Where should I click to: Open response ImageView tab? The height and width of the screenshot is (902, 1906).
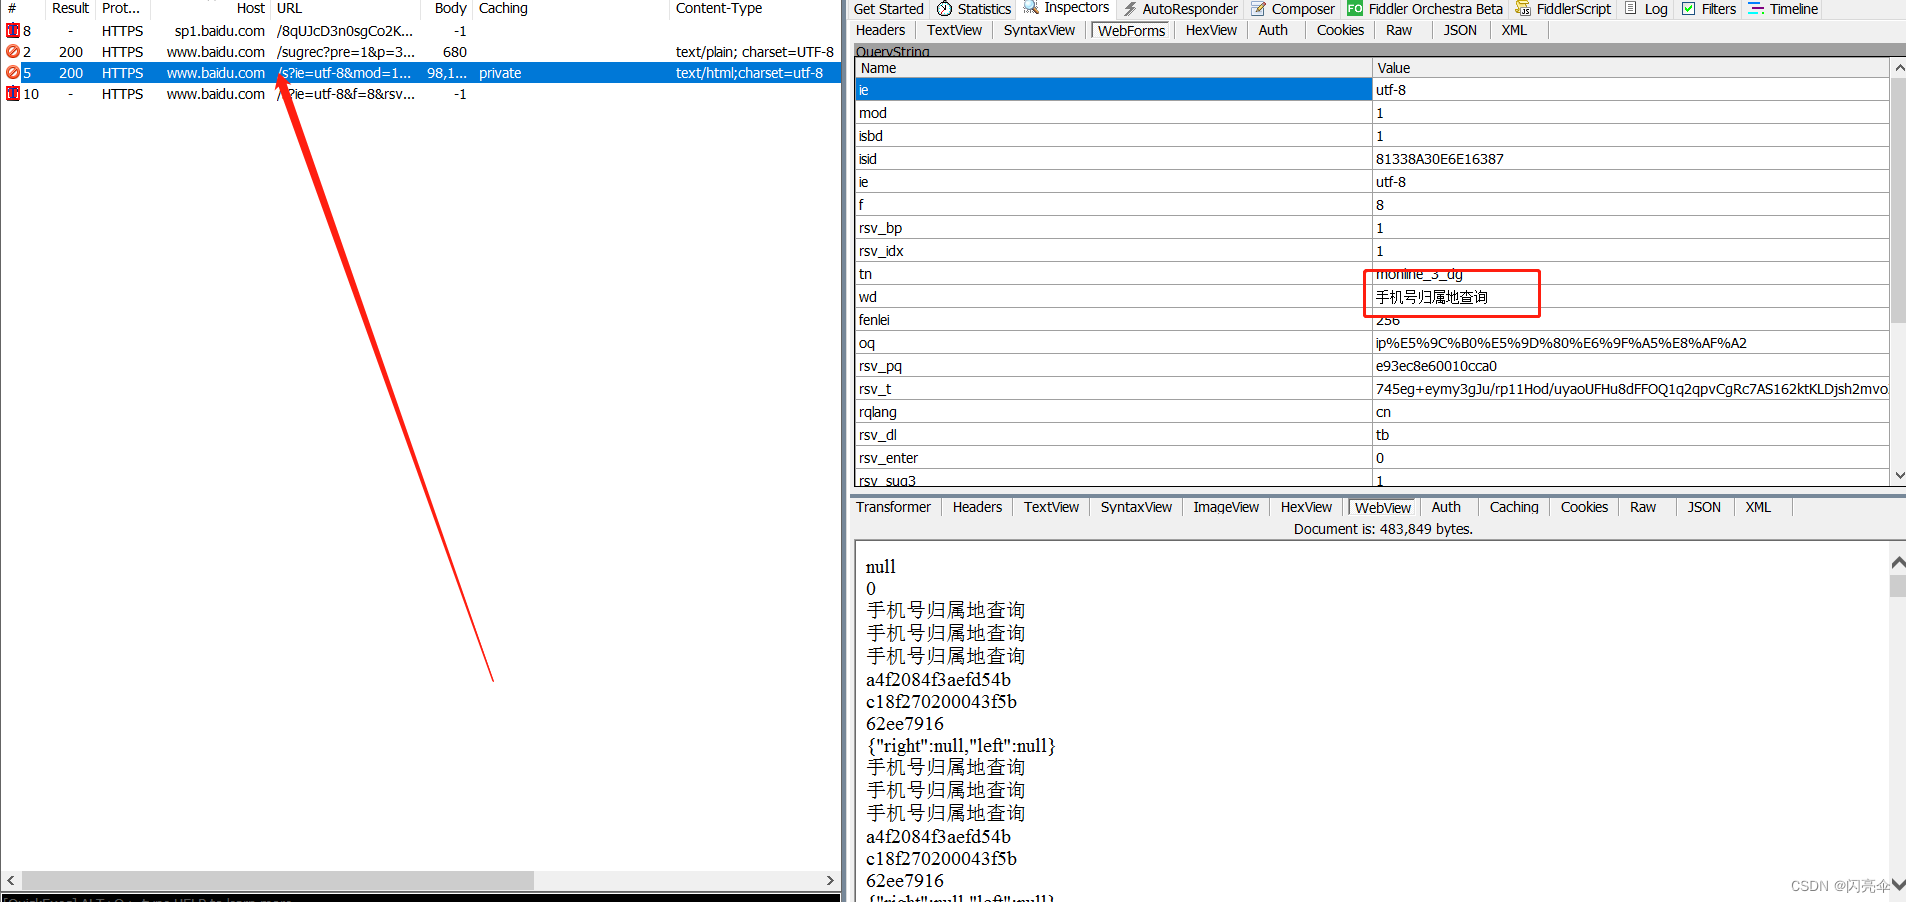[1226, 507]
